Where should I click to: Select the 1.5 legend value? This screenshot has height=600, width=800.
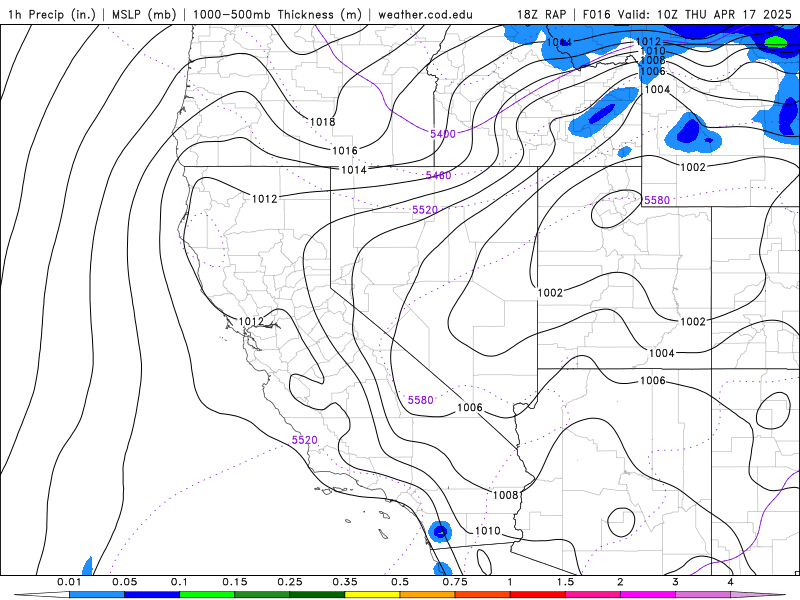565,582
